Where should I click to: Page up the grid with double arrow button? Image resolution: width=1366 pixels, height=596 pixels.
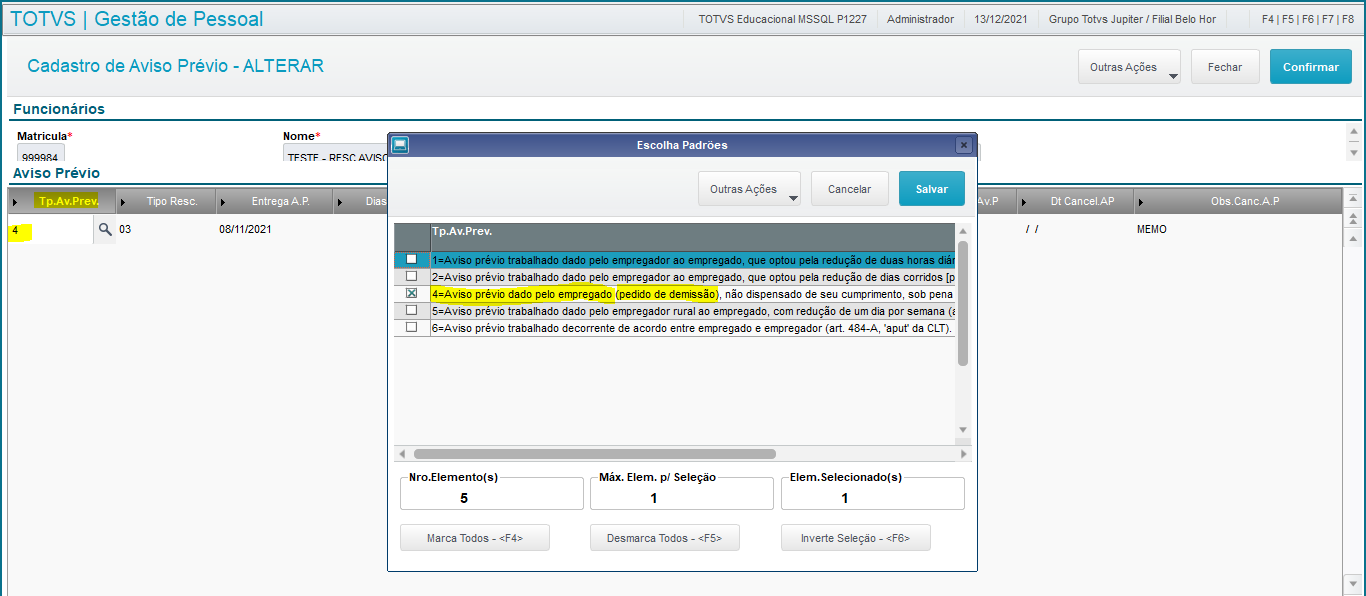click(1354, 217)
